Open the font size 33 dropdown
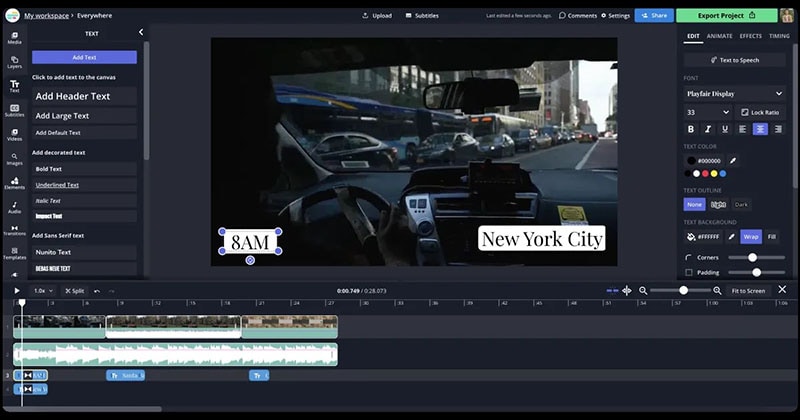Image resolution: width=800 pixels, height=420 pixels. pos(708,112)
